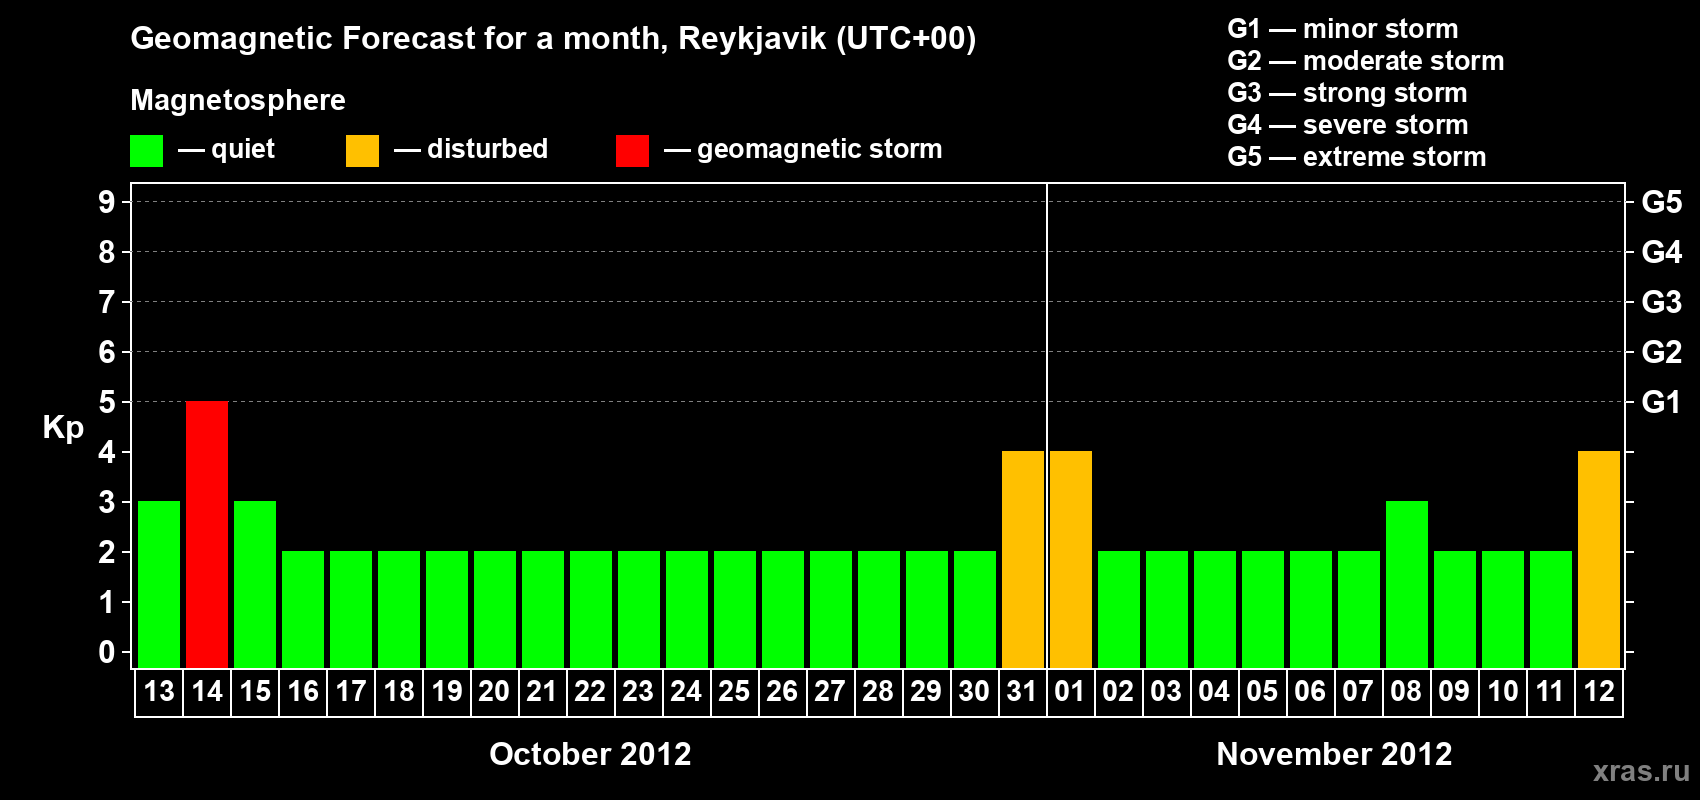Click date label 12 on the axis

tap(1599, 692)
